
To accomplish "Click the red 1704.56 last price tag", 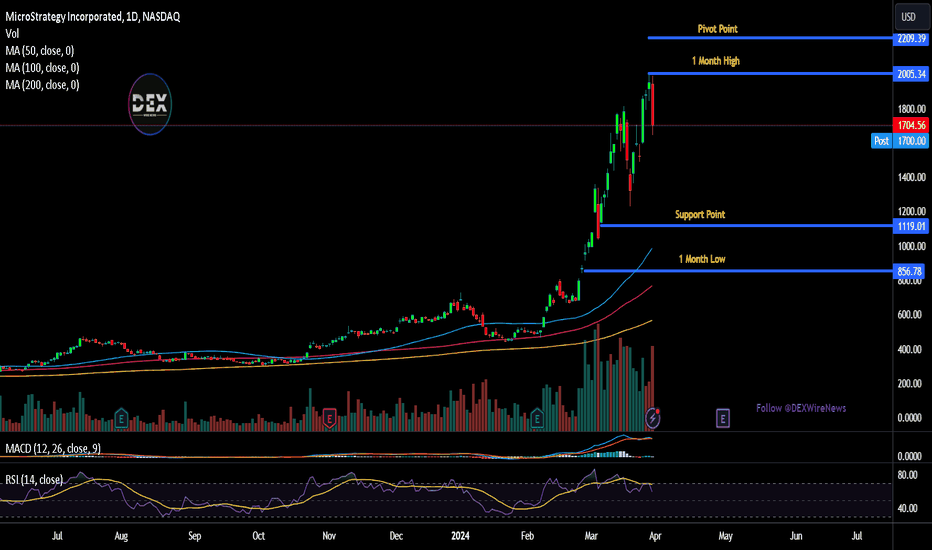I will (911, 125).
